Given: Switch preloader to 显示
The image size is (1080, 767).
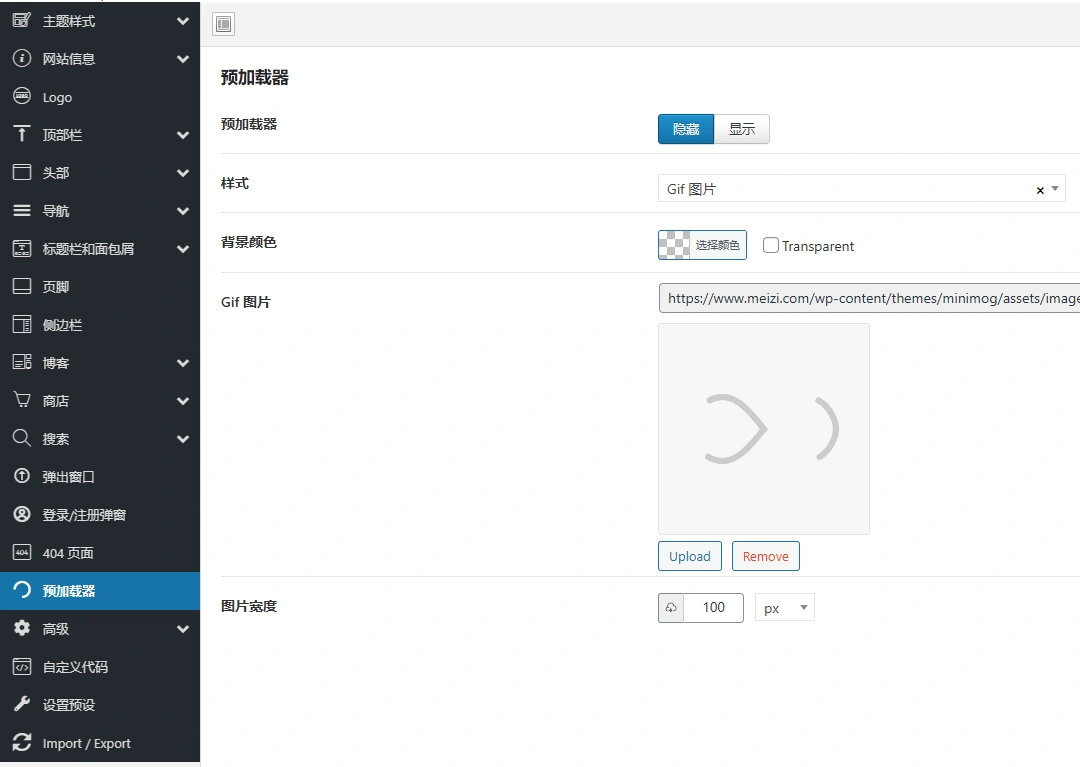Looking at the screenshot, I should point(741,128).
